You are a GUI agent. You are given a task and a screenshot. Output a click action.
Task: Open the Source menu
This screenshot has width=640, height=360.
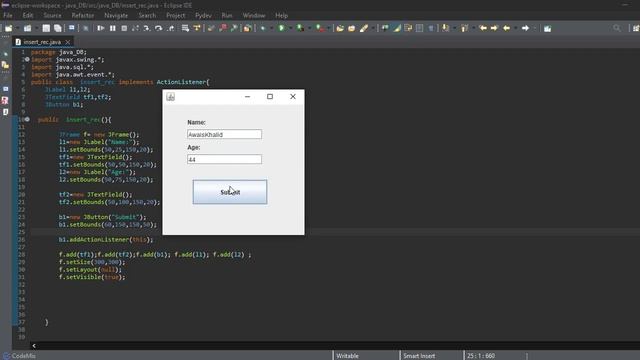[52, 16]
